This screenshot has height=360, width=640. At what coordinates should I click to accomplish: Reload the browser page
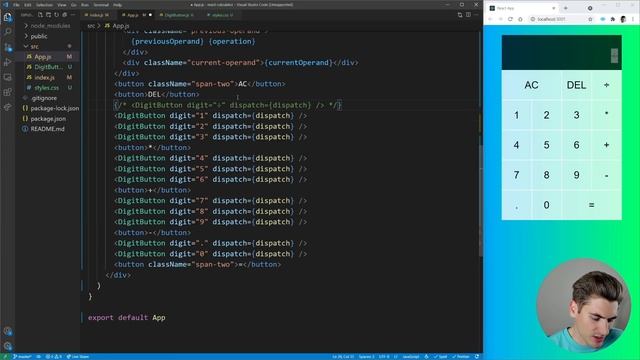coord(510,19)
